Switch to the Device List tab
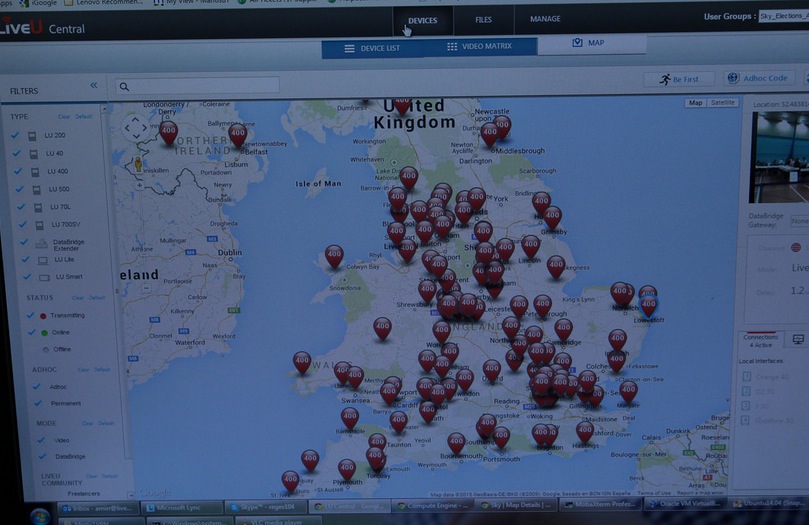 pos(373,48)
